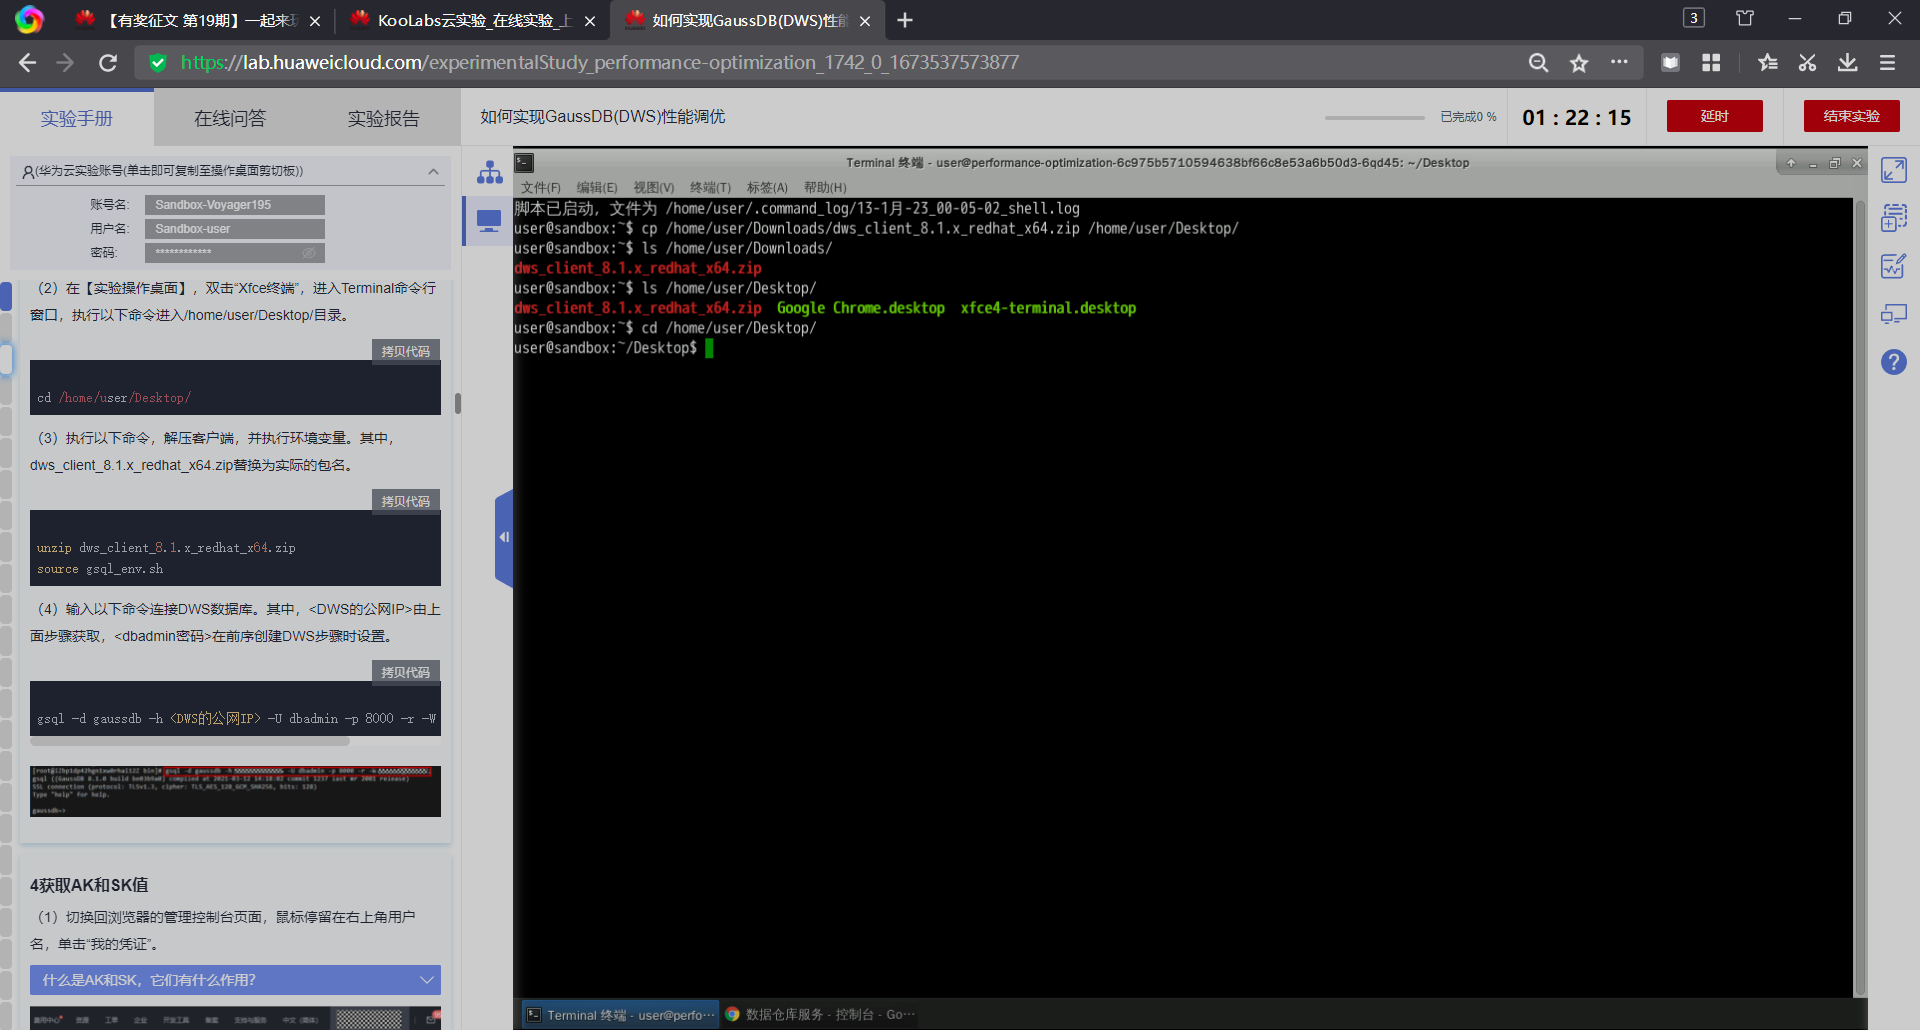The height and width of the screenshot is (1030, 1920).
Task: Close the KooLabs云实验 browser tab
Action: [590, 21]
